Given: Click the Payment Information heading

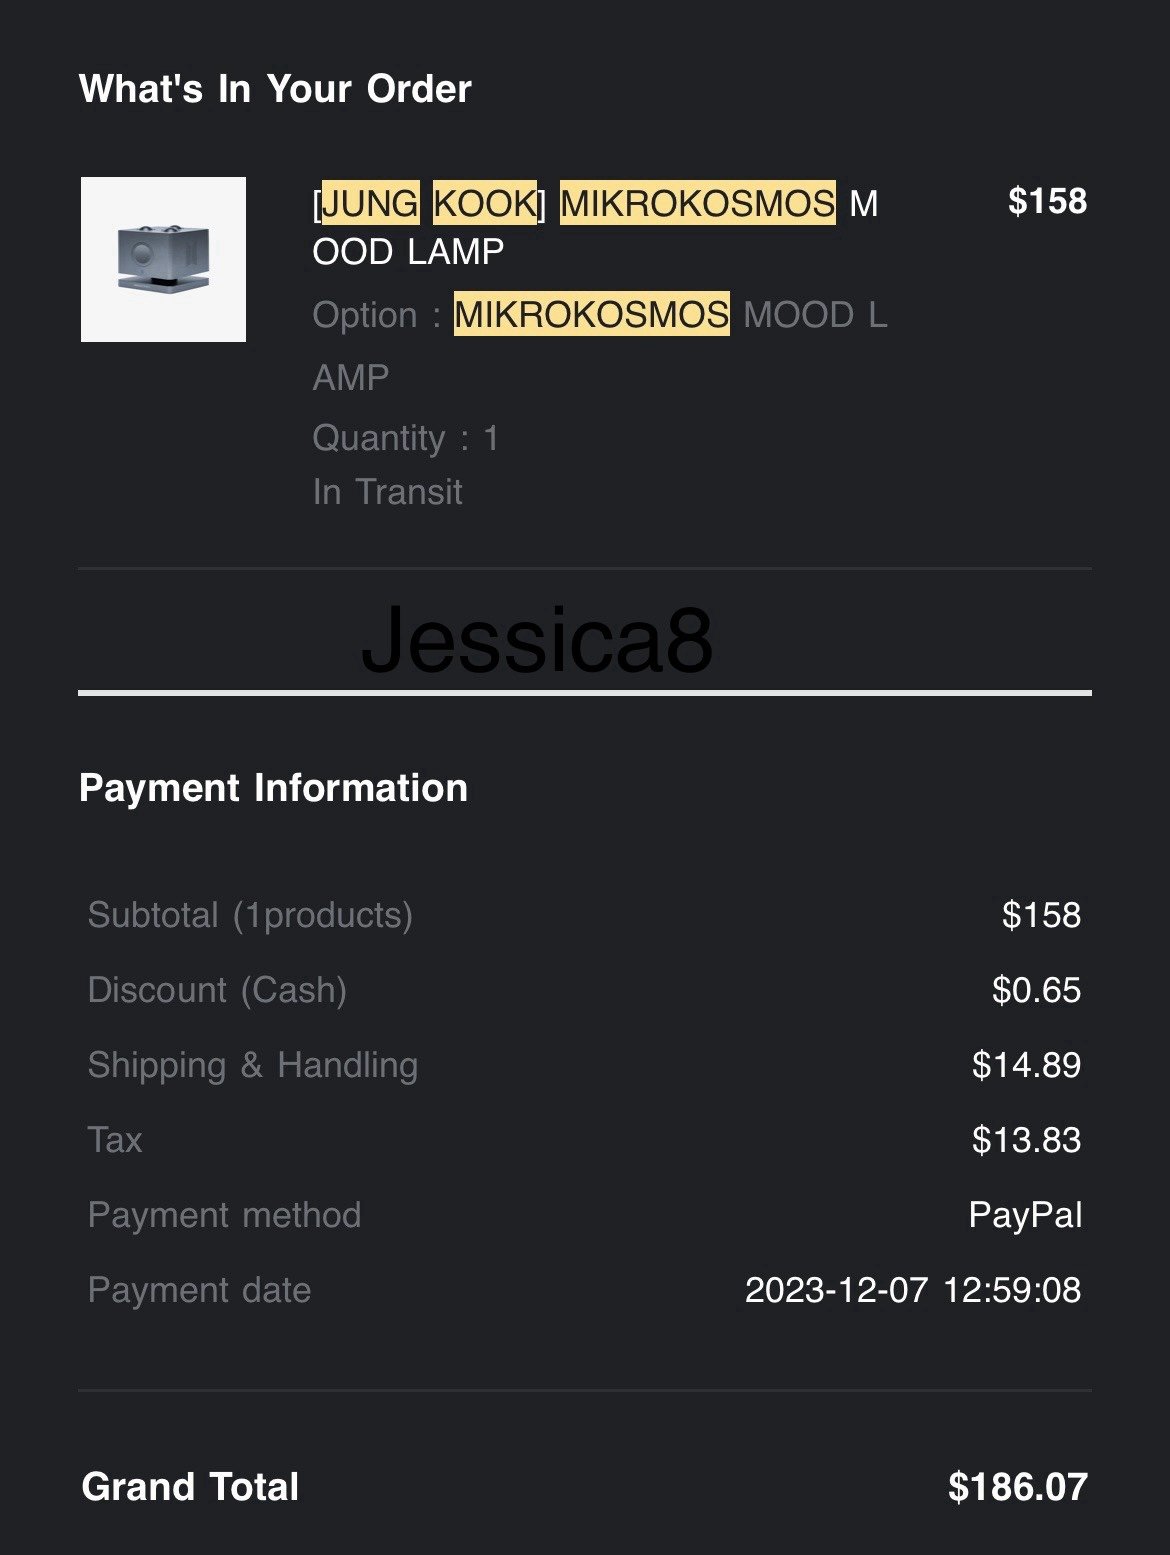Looking at the screenshot, I should point(273,788).
